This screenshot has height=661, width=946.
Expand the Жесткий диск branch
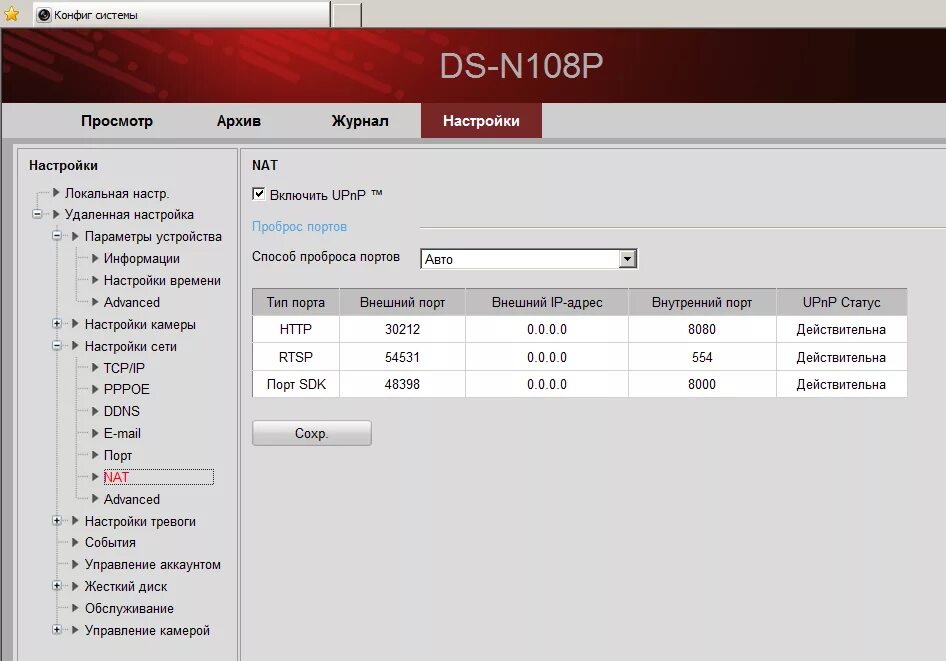pos(57,586)
